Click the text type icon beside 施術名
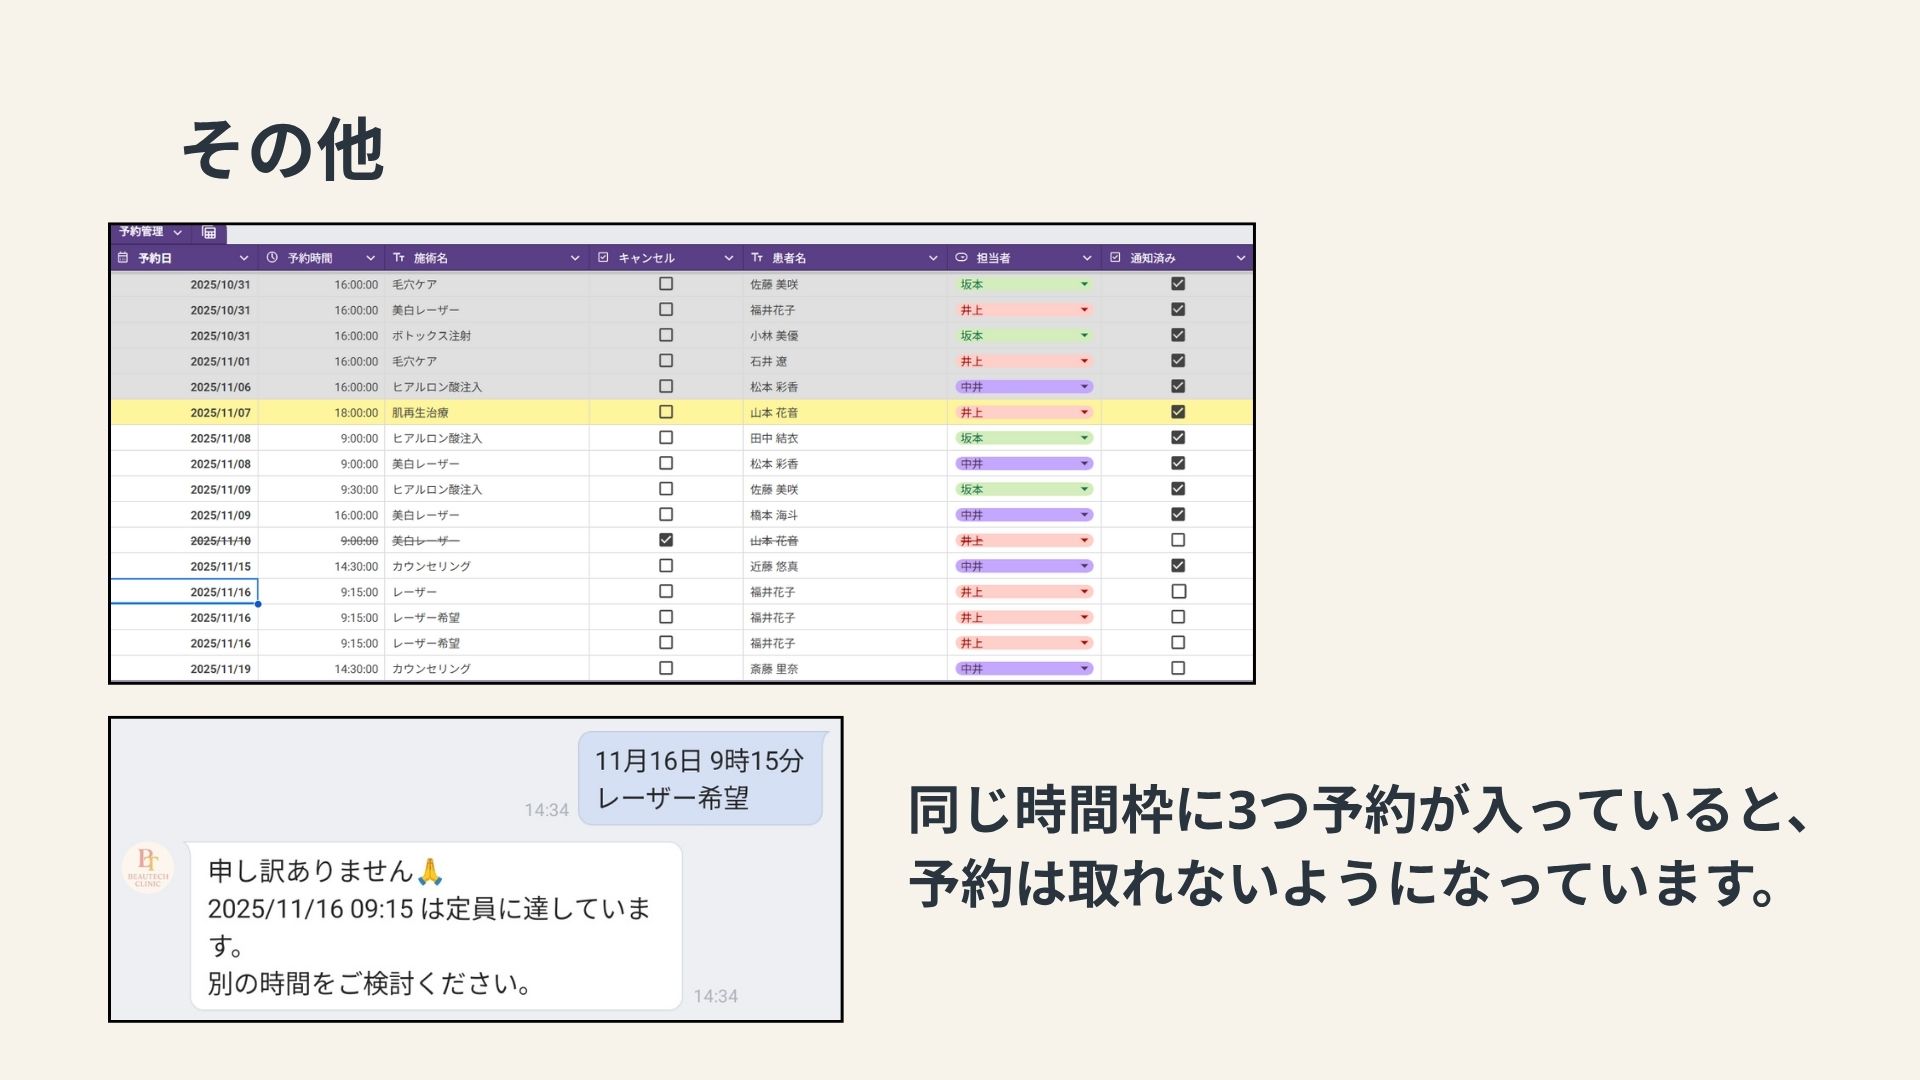The width and height of the screenshot is (1920, 1080). [399, 258]
